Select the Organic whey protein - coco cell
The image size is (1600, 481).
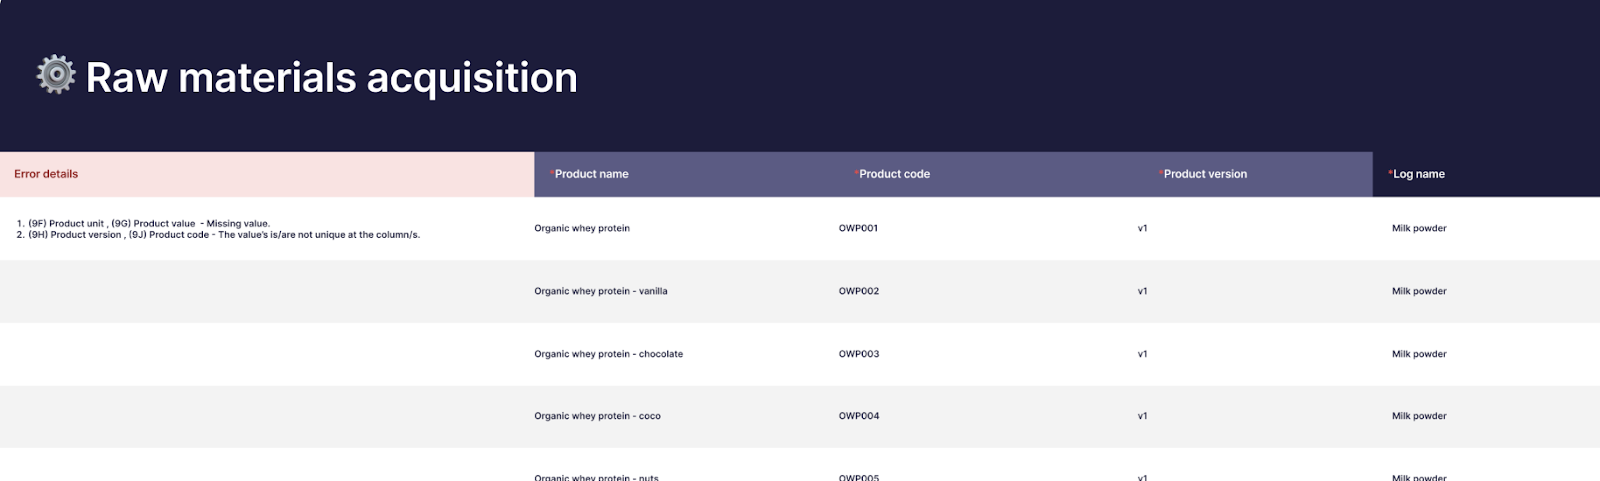click(x=597, y=416)
